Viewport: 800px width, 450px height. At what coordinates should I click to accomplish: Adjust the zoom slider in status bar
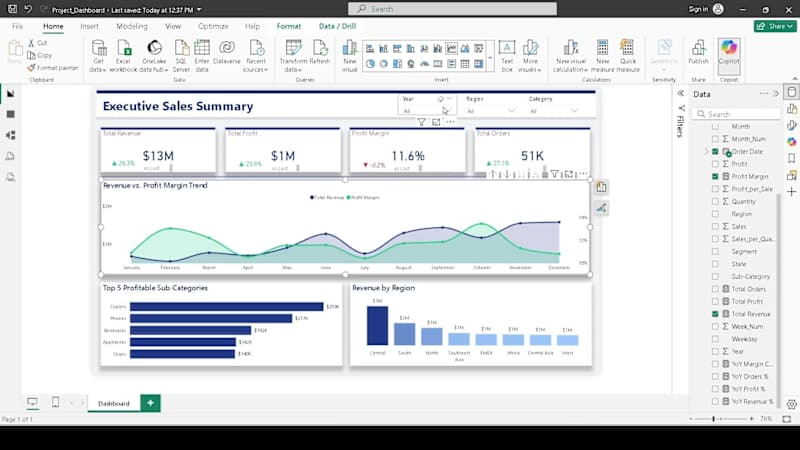coord(714,419)
